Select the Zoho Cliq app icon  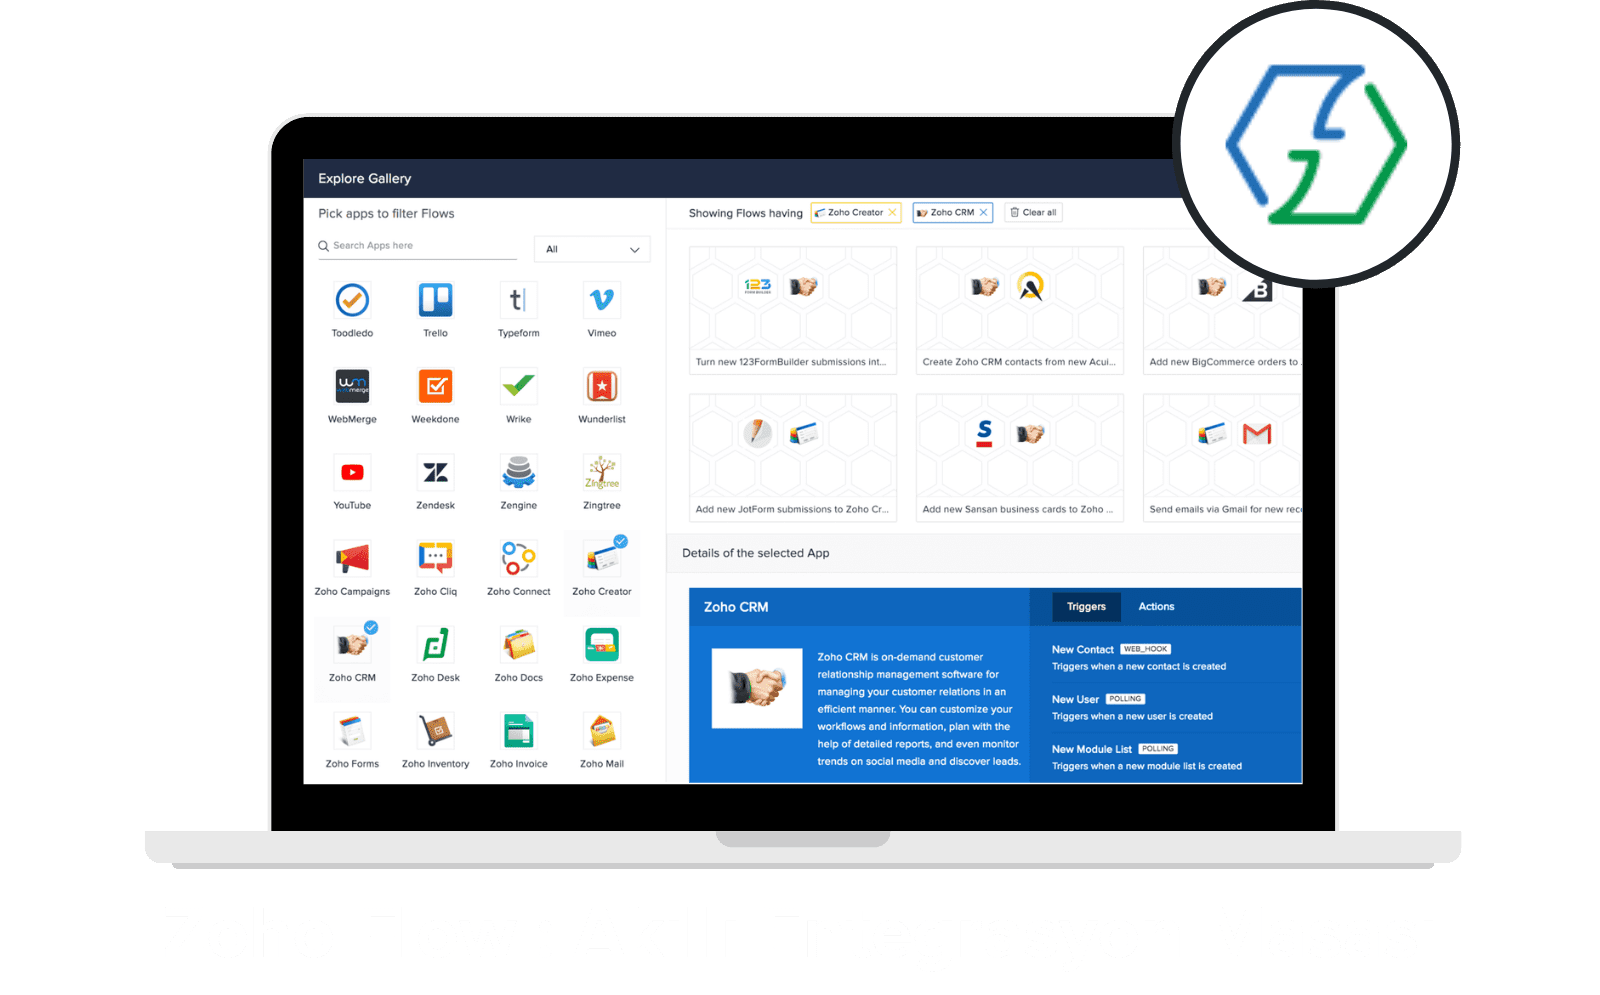coord(435,558)
